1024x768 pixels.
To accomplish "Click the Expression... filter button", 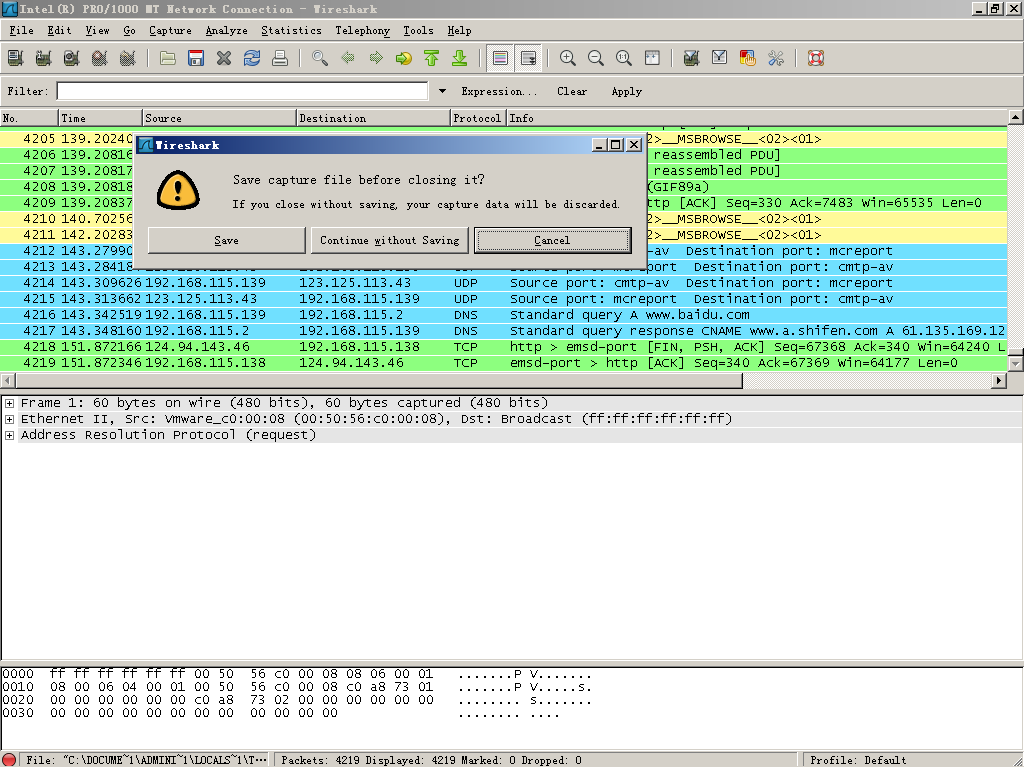I will click(x=499, y=91).
